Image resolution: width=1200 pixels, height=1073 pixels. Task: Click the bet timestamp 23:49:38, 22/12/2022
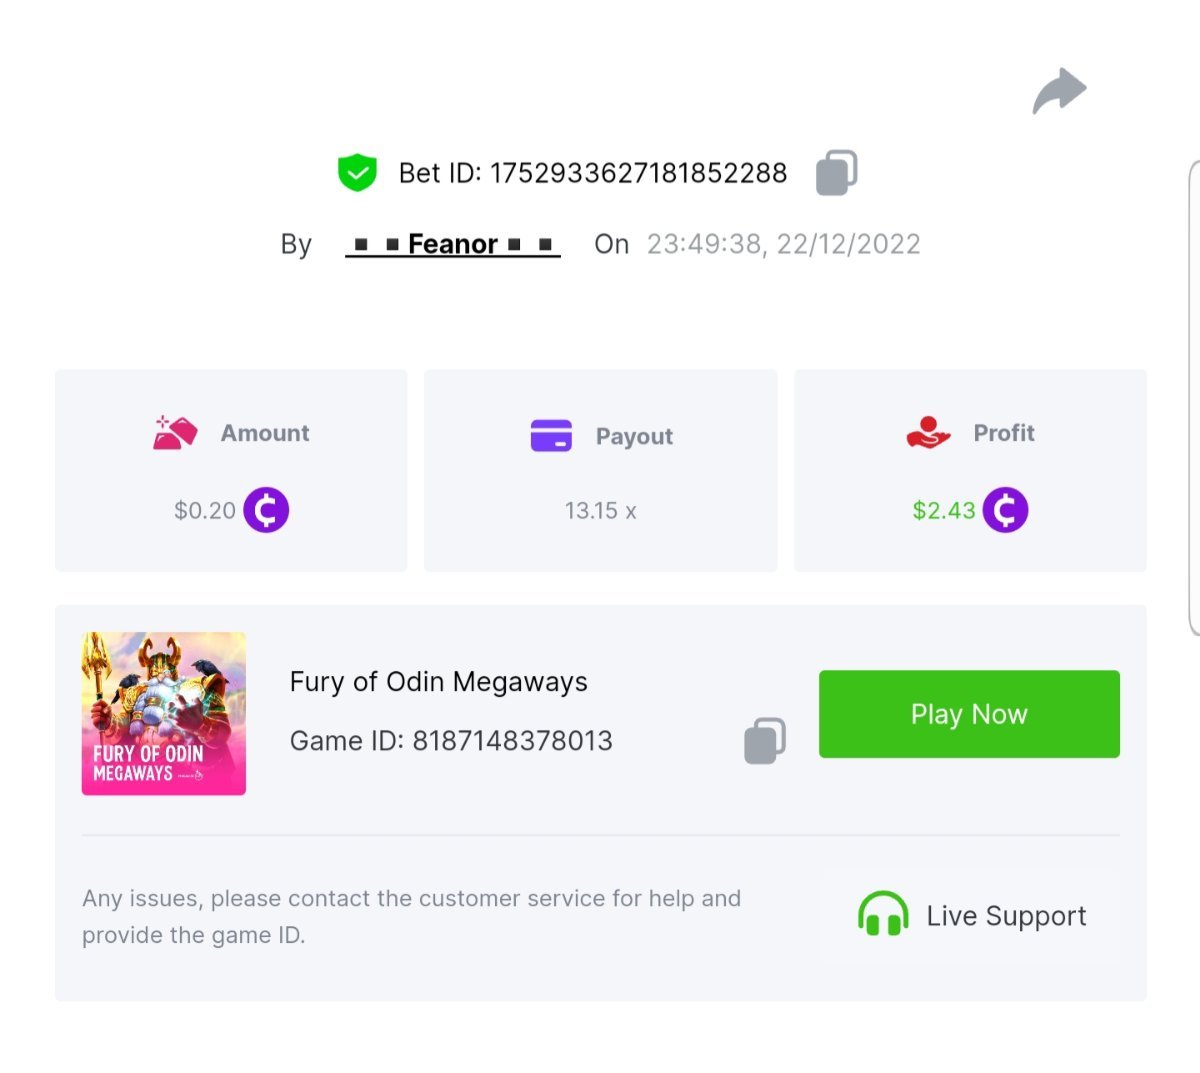pyautogui.click(x=783, y=244)
